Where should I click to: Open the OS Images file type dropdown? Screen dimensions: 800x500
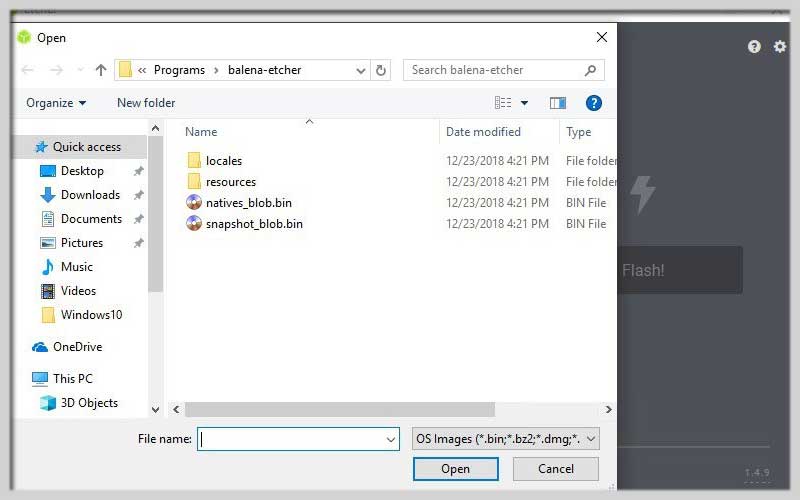(506, 439)
